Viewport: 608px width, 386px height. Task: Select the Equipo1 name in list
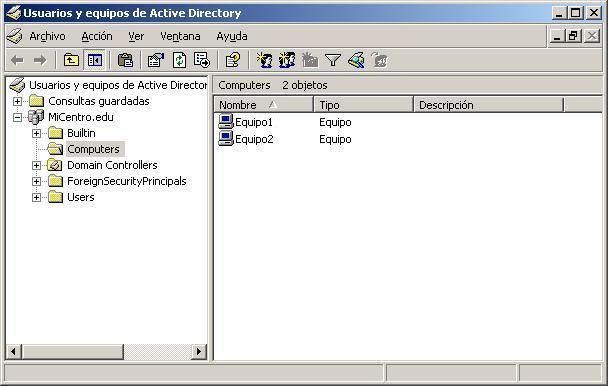click(254, 122)
